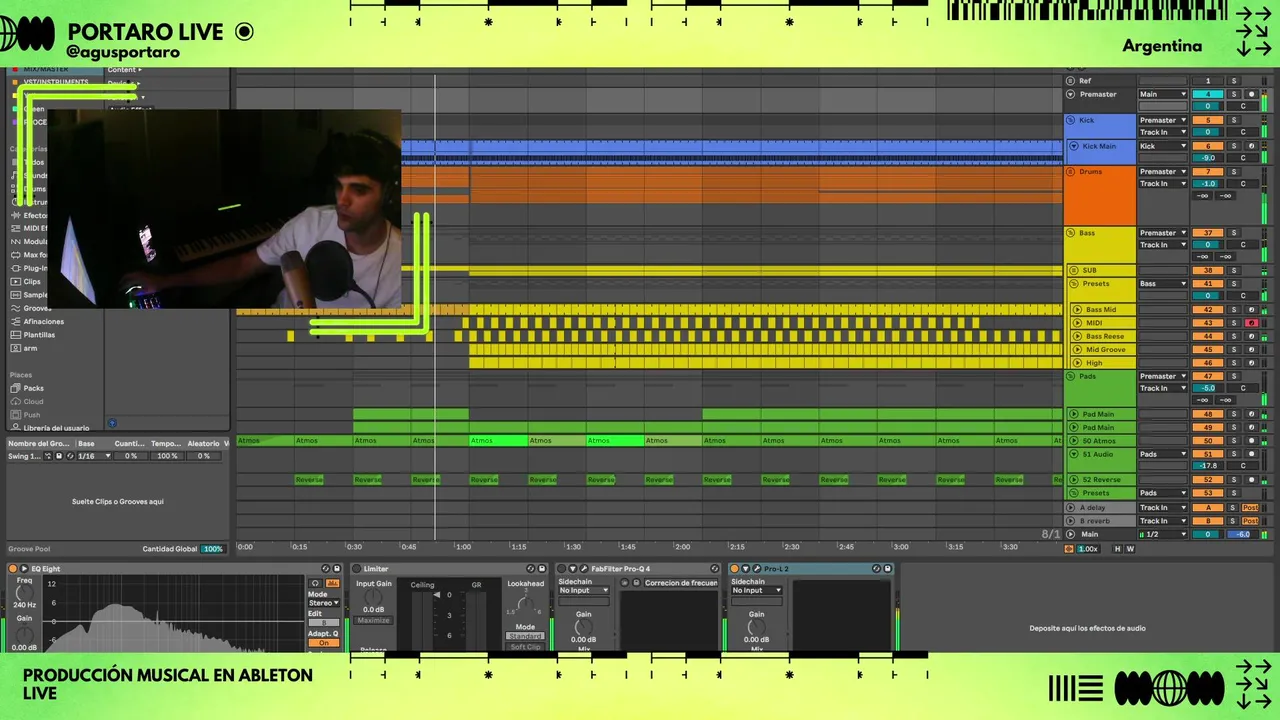Unfold the Mid Groove track

click(1077, 349)
